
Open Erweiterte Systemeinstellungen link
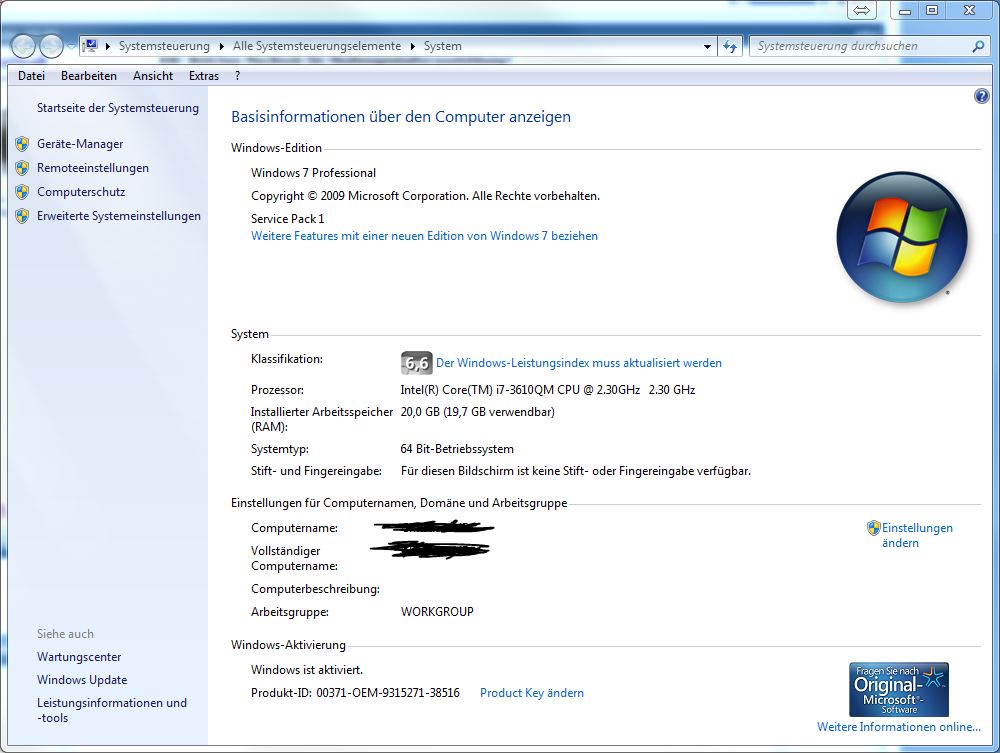(119, 216)
